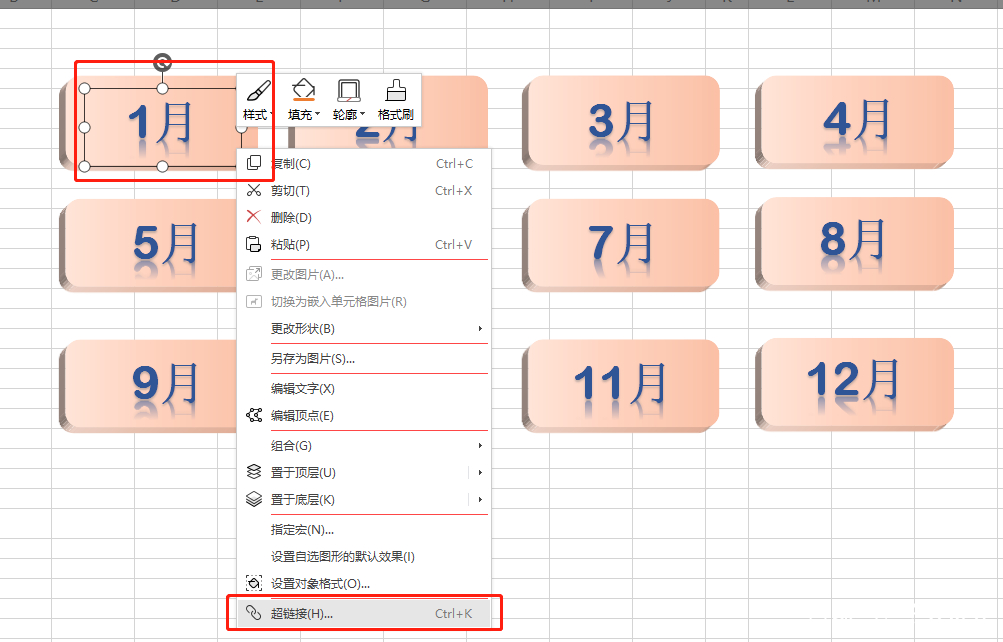Click the scissors icon beside 剪切(T)
1003x642 pixels.
point(254,190)
